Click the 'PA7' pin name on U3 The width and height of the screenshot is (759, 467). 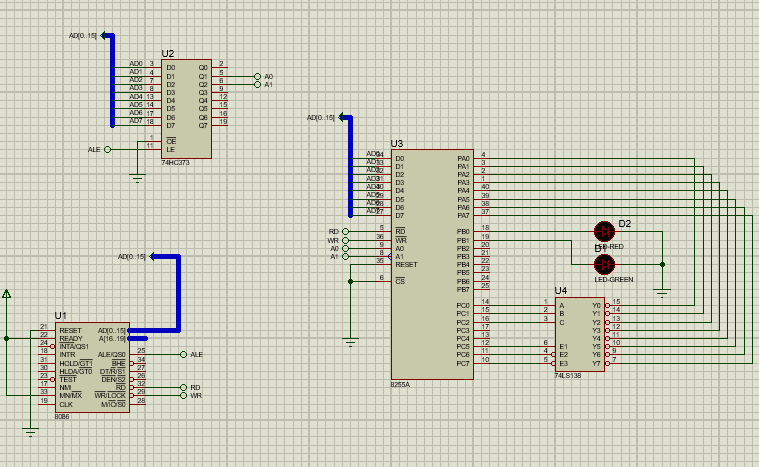(x=463, y=216)
